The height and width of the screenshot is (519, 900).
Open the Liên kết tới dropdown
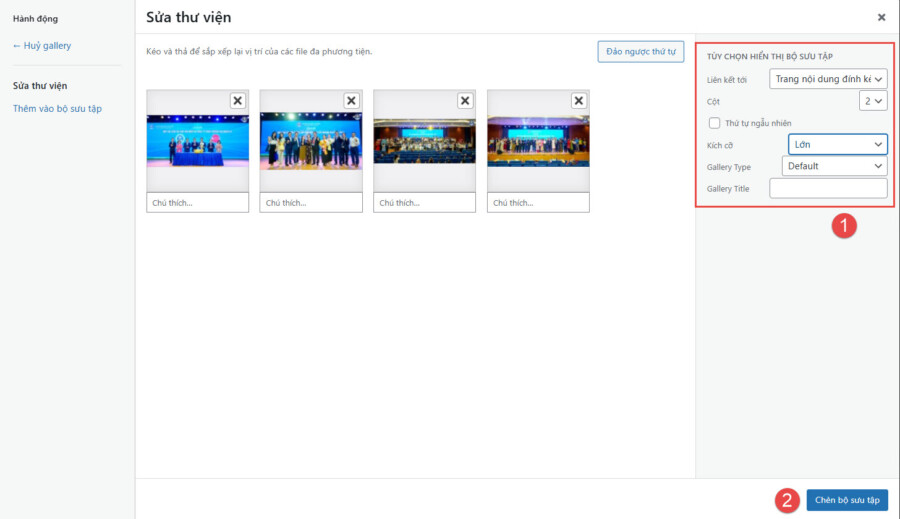pyautogui.click(x=828, y=79)
